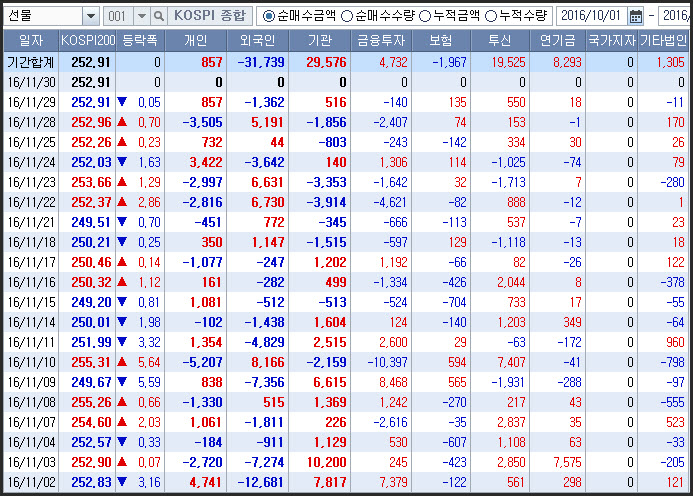Image resolution: width=693 pixels, height=496 pixels.
Task: Click foreign total value -31,739
Action: click(x=261, y=62)
